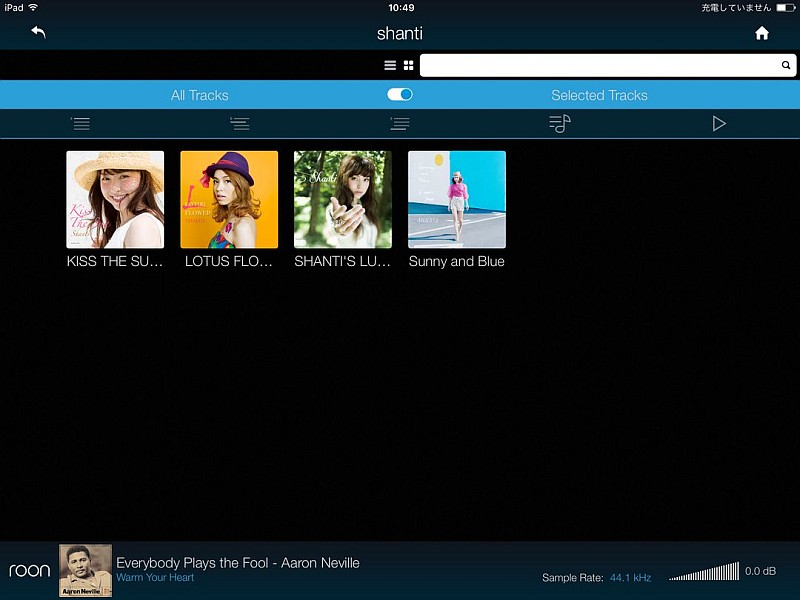Click the roon logo
800x600 pixels.
[x=30, y=570]
